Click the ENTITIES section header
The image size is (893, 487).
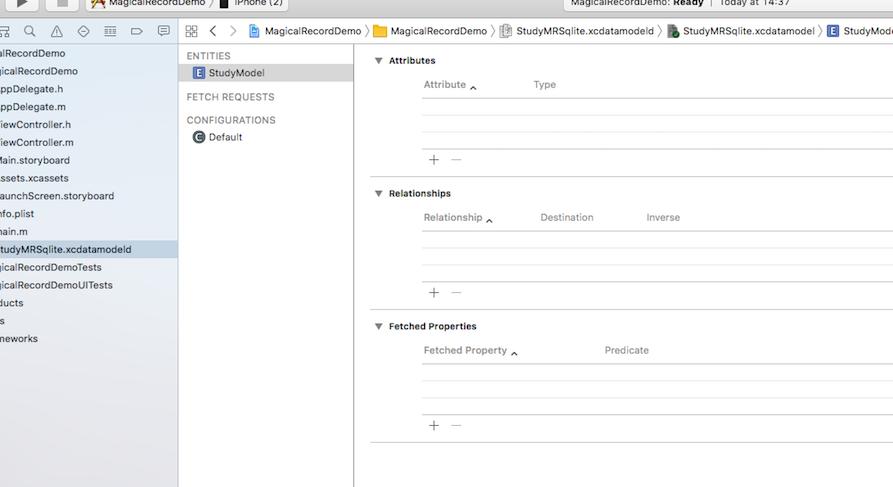[x=208, y=56]
